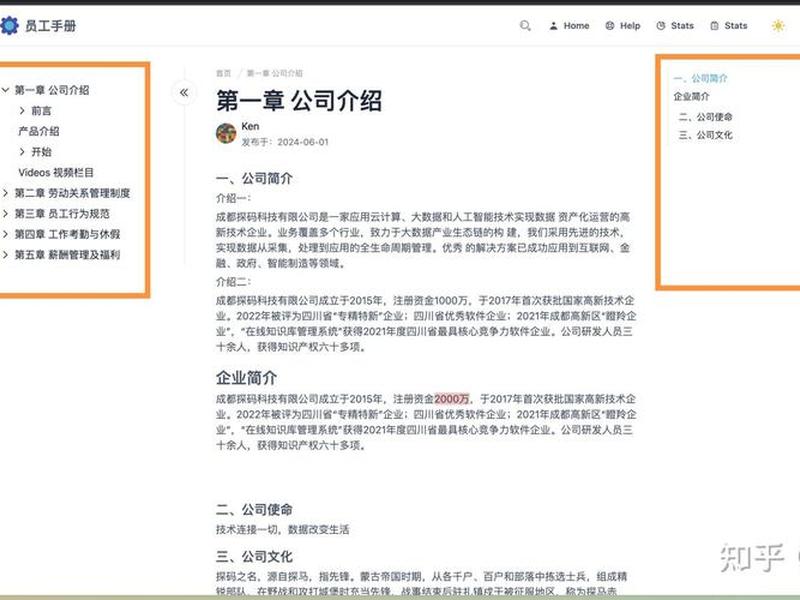800x600 pixels.
Task: Expand the 第五章 薪酬管理及福利 chevron
Action: click(x=6, y=255)
